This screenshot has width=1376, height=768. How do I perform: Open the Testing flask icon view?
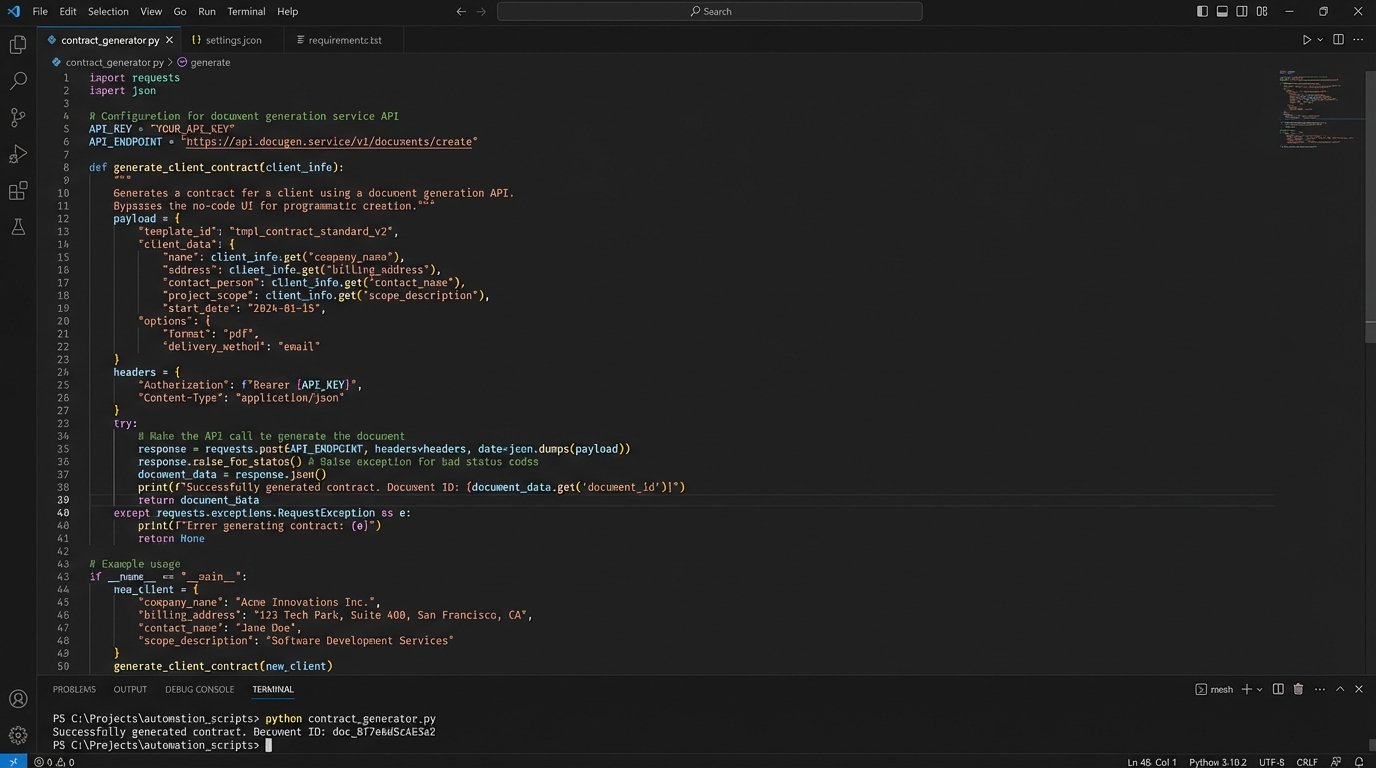[18, 227]
